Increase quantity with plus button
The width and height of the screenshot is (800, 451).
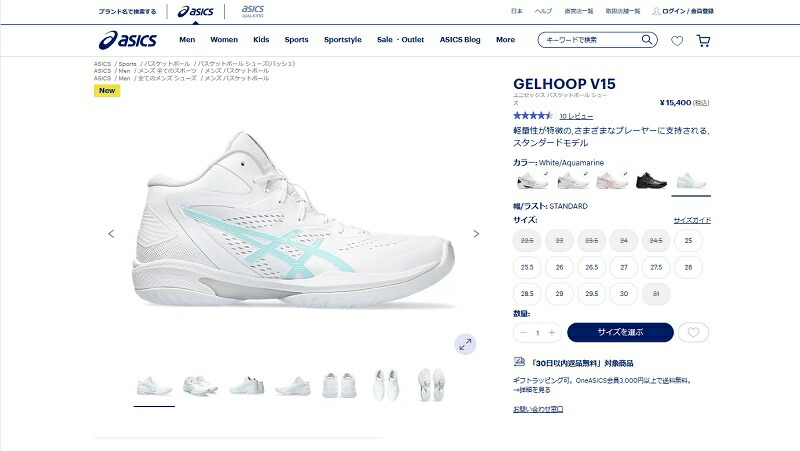point(552,333)
